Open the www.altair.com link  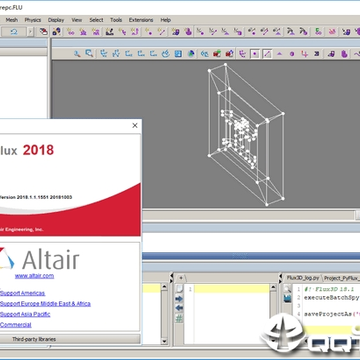pyautogui.click(x=34, y=276)
